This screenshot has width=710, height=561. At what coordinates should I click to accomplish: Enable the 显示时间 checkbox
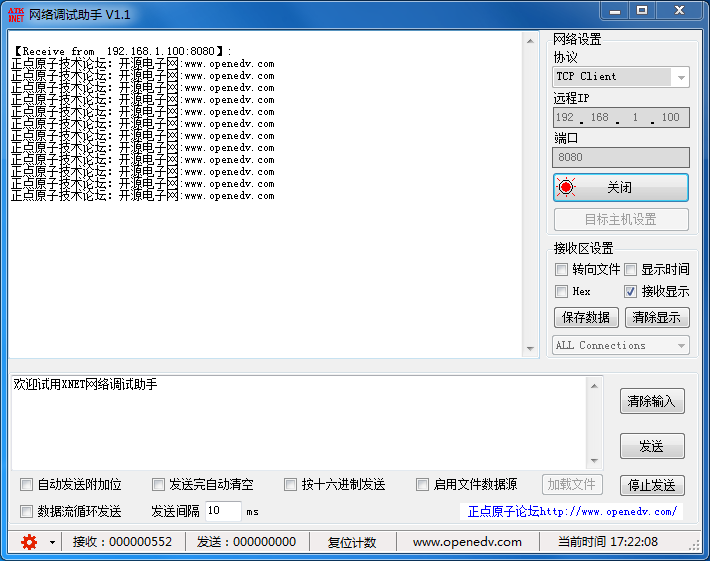(x=630, y=269)
